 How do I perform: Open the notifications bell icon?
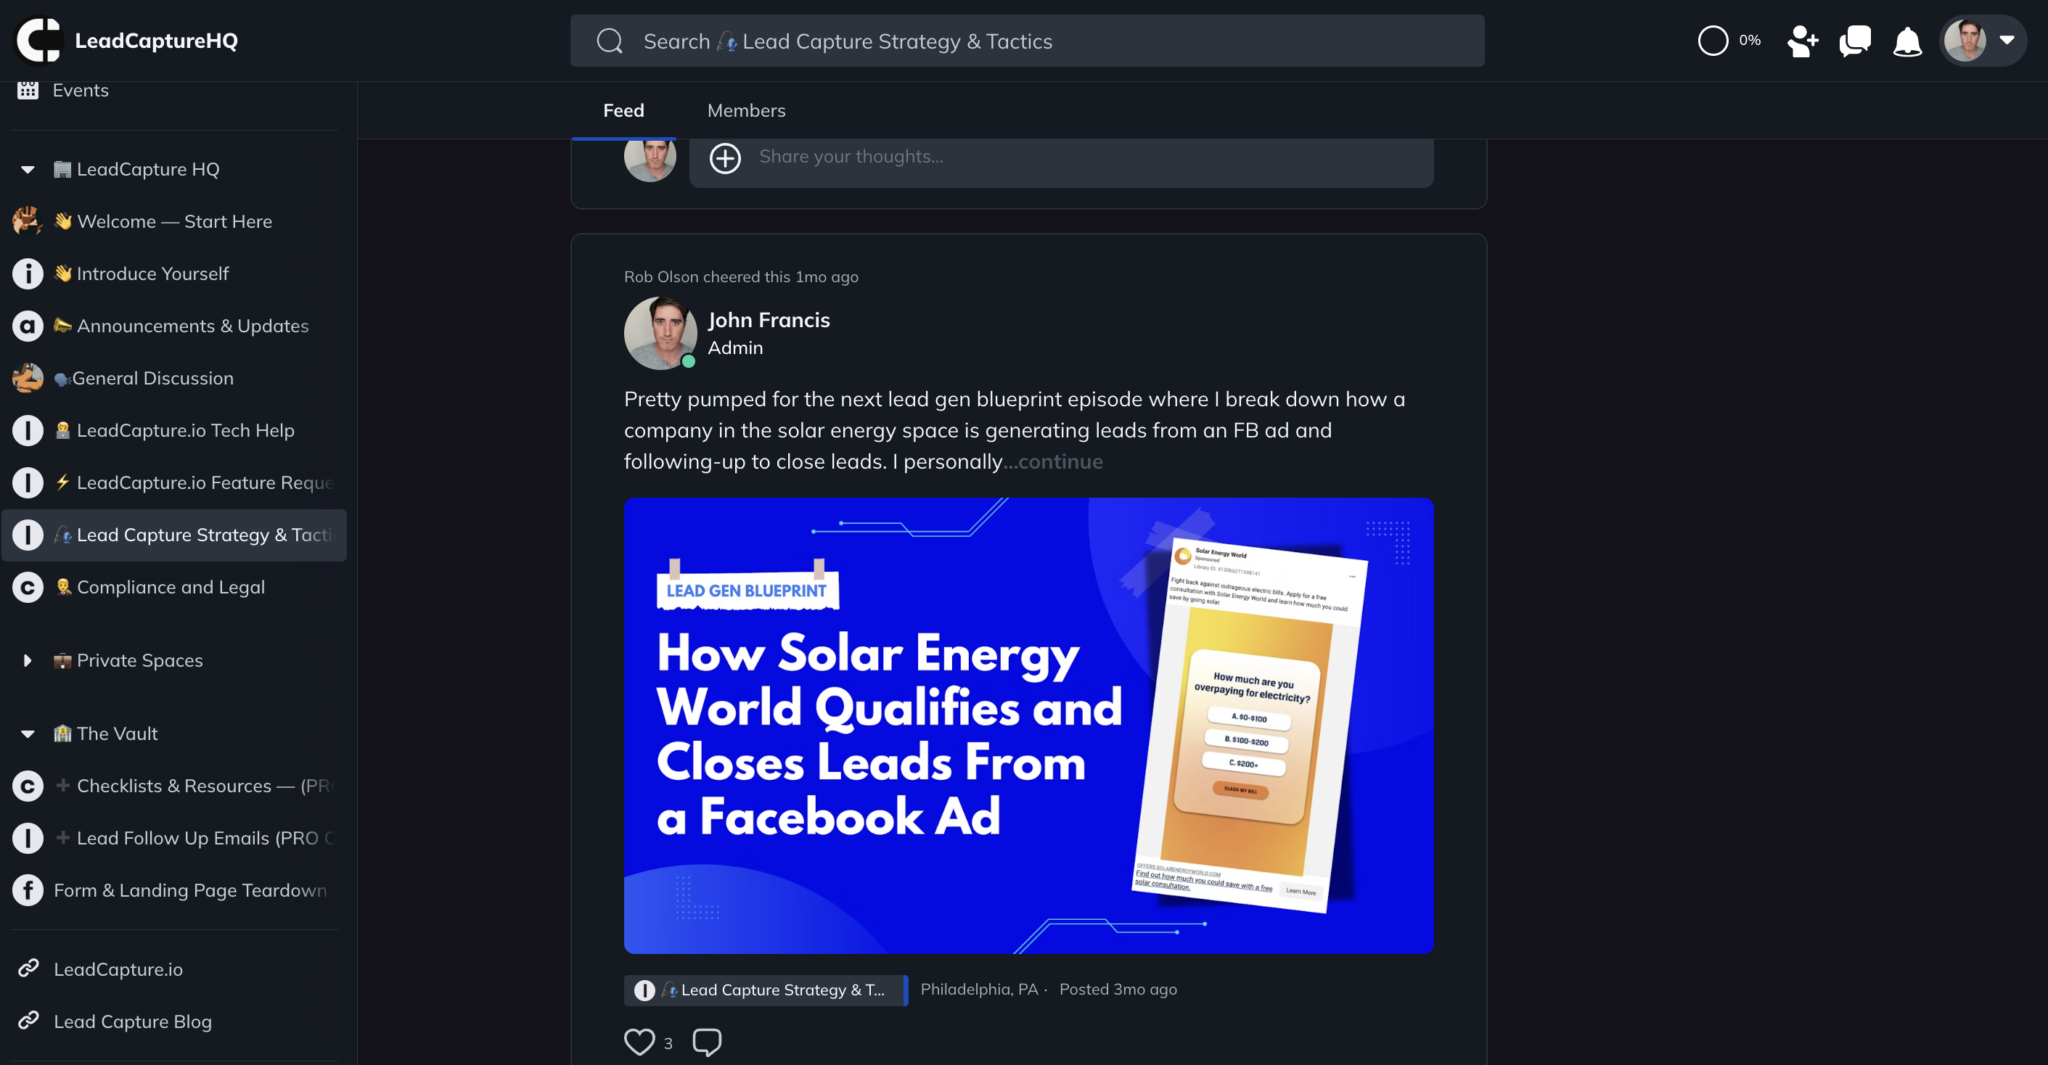tap(1907, 41)
